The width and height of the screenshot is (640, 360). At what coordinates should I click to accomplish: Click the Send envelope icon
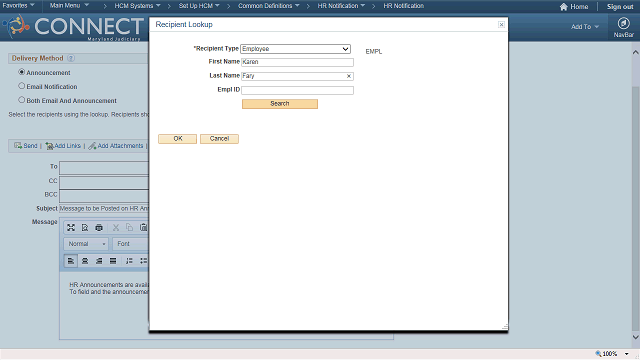(18, 146)
